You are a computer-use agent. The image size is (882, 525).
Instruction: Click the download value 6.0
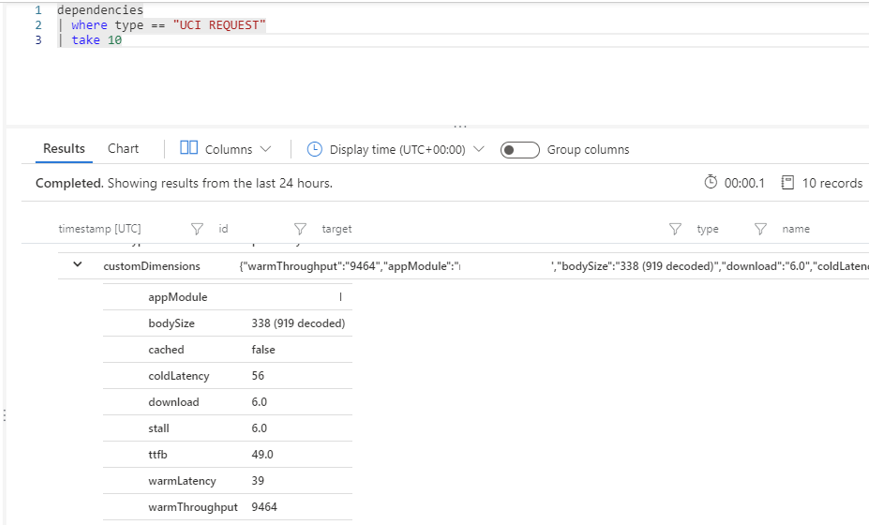[x=259, y=402]
